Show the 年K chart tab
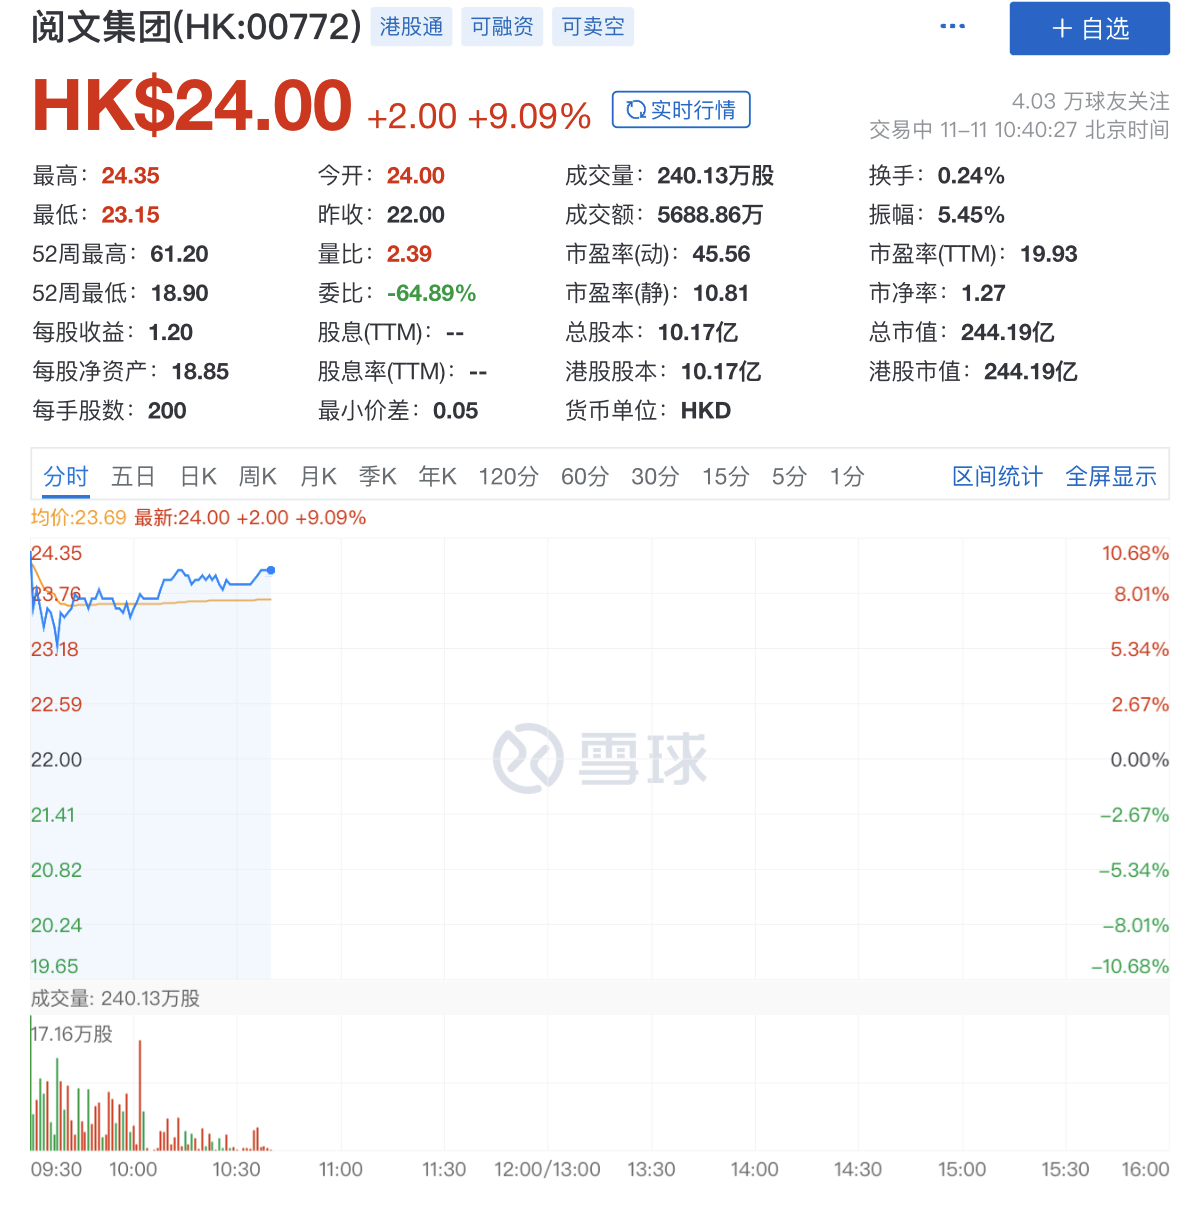The image size is (1201, 1206). 437,477
